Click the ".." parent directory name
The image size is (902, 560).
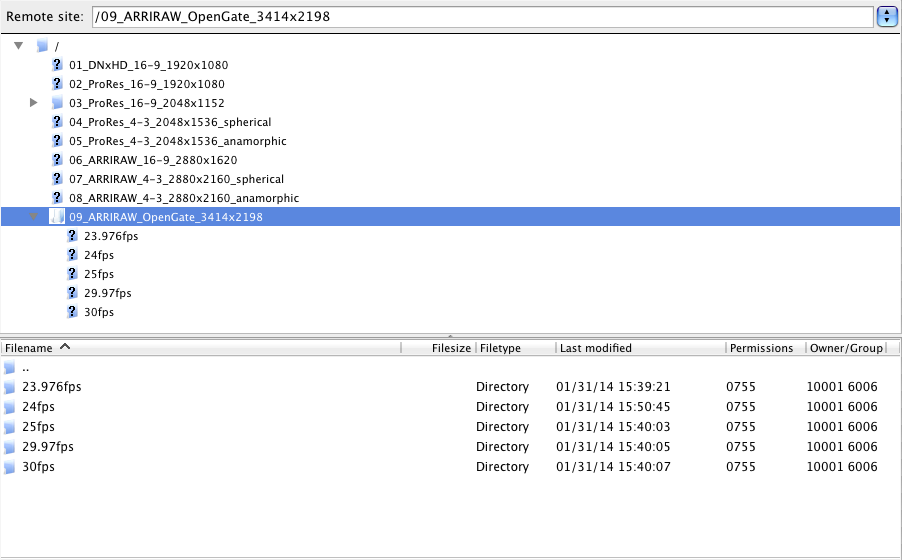26,369
